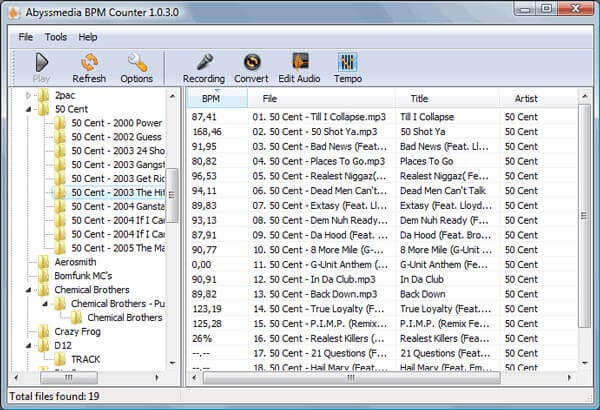Click the TRACK folder icon

(60, 359)
